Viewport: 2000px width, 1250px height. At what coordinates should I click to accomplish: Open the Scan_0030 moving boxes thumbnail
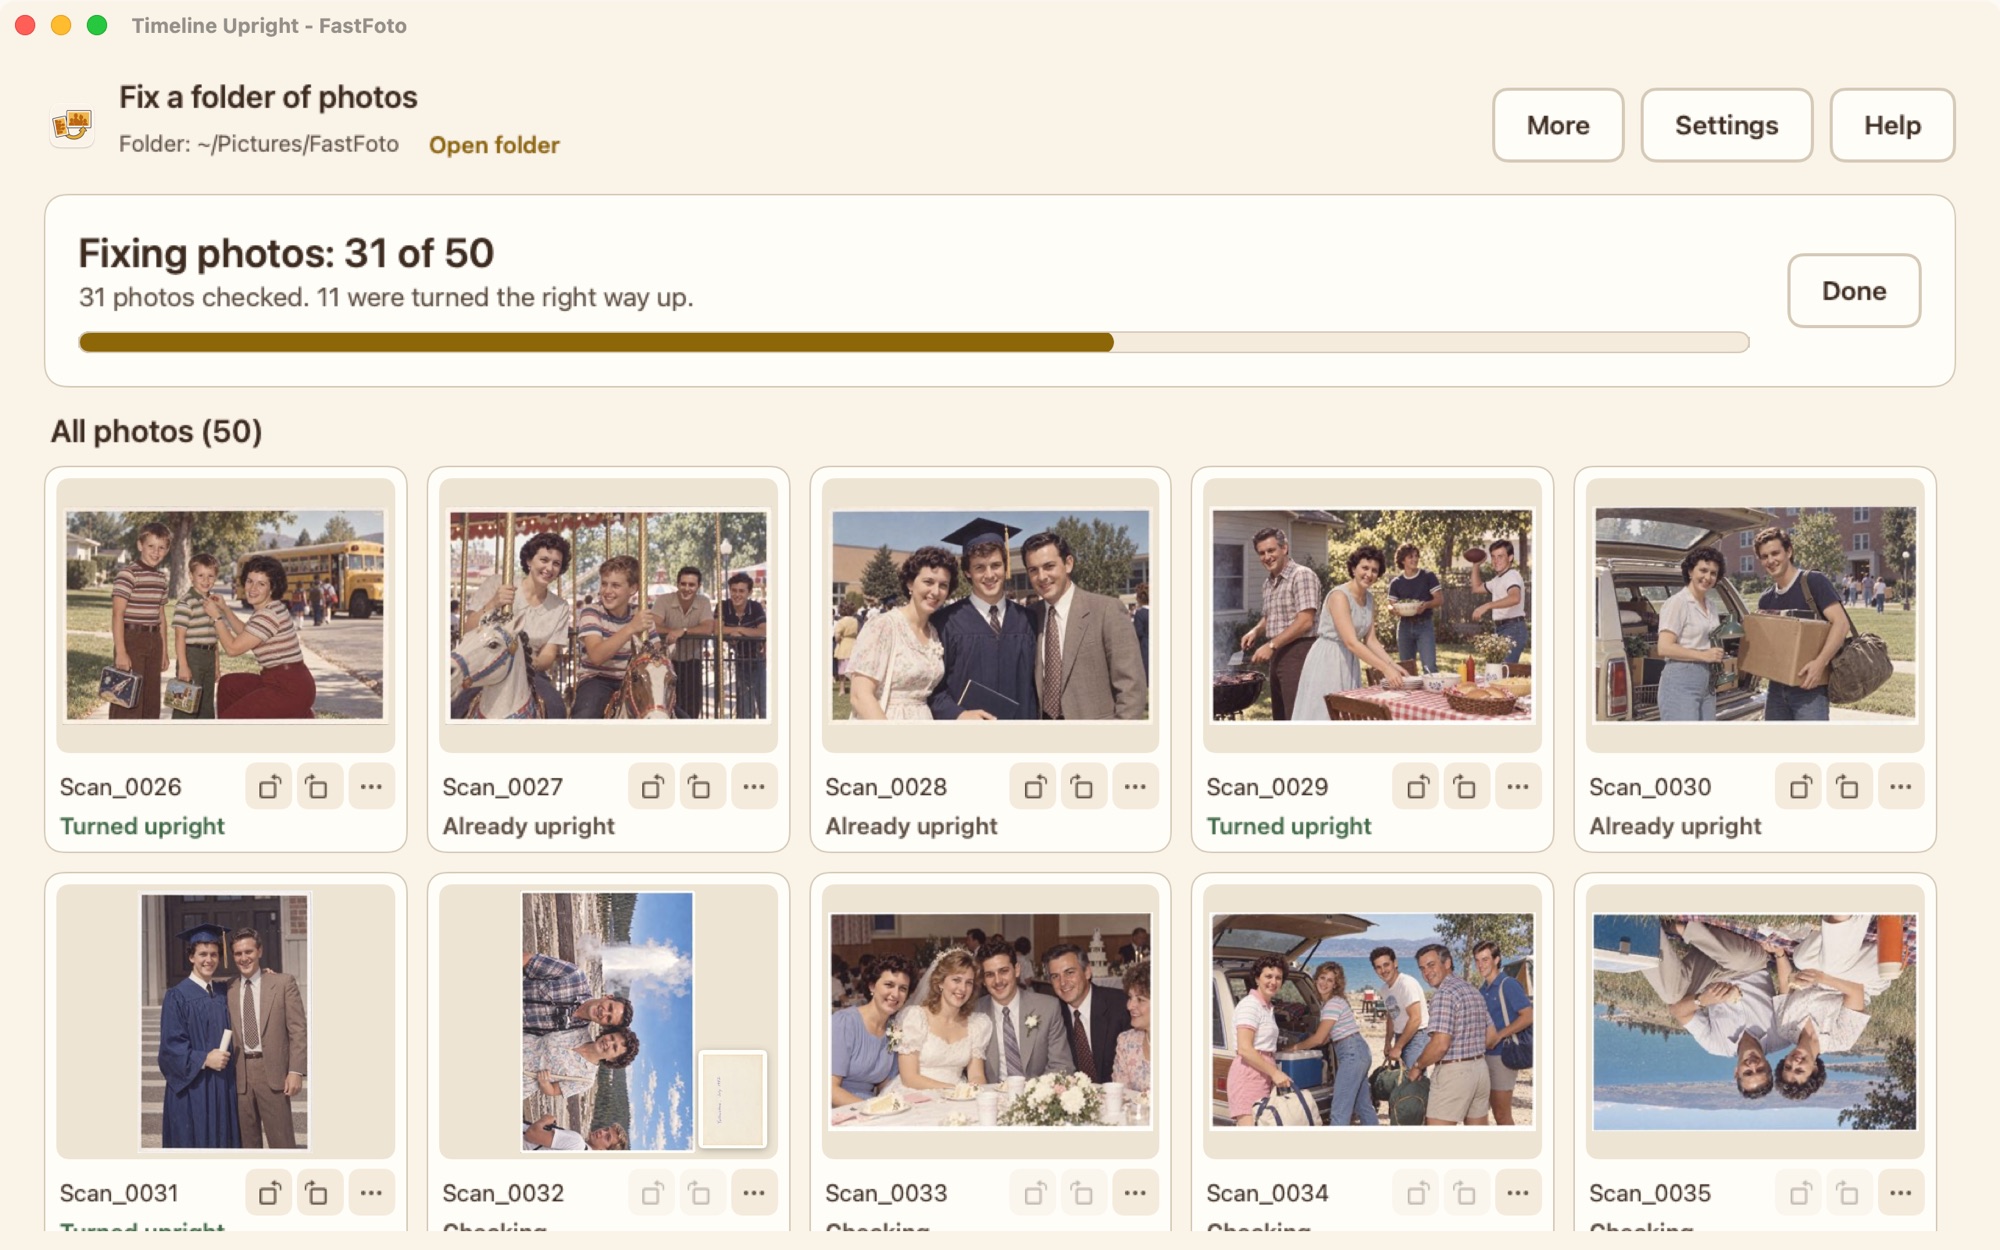coord(1755,615)
